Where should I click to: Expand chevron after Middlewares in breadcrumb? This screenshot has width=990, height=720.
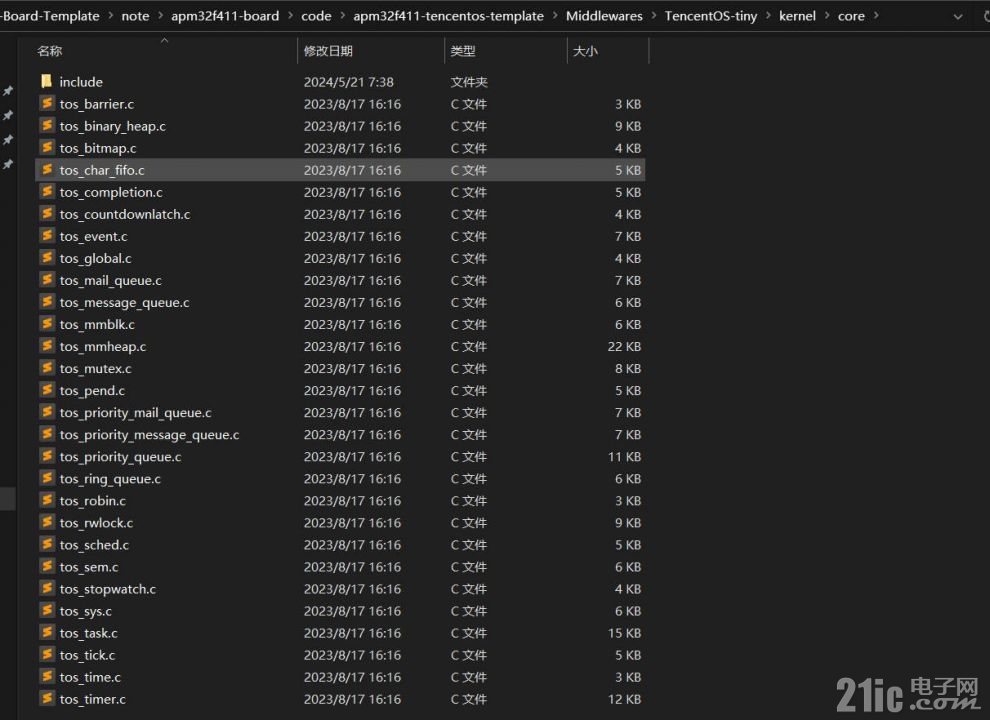[653, 16]
